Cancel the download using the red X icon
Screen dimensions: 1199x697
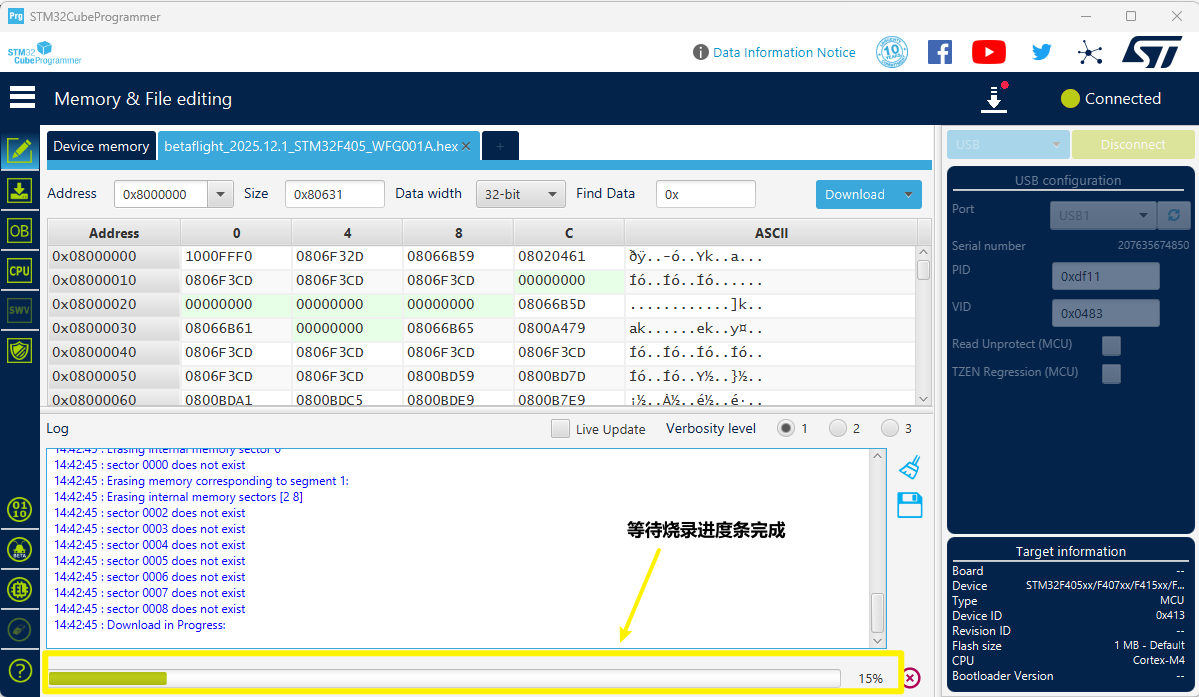click(911, 678)
